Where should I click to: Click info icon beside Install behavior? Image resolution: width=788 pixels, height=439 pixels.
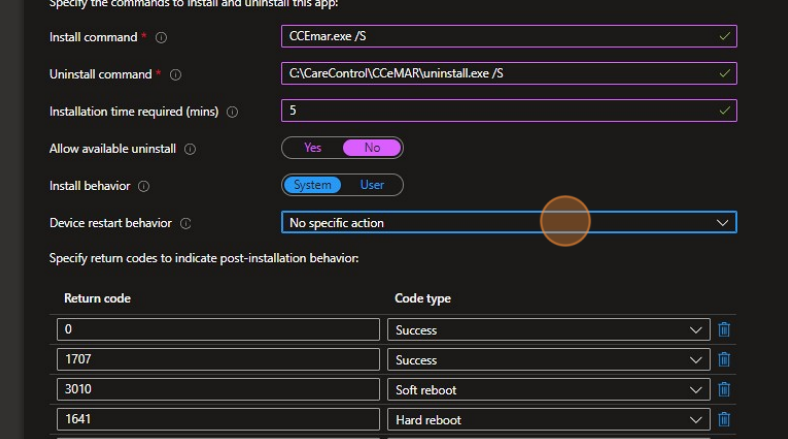(143, 186)
